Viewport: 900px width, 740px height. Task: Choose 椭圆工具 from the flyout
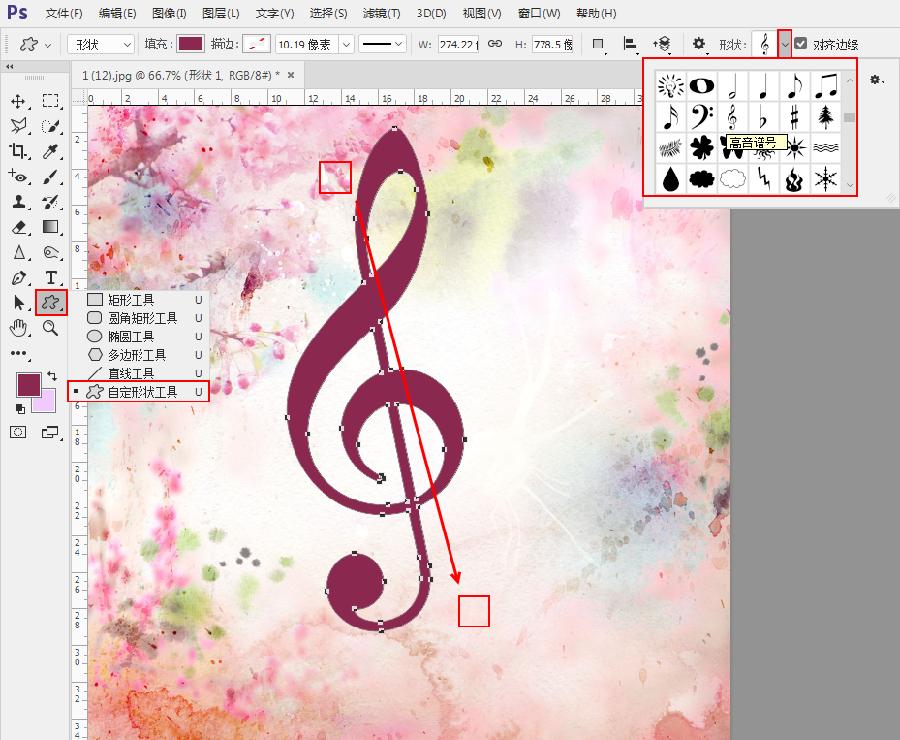pos(130,336)
